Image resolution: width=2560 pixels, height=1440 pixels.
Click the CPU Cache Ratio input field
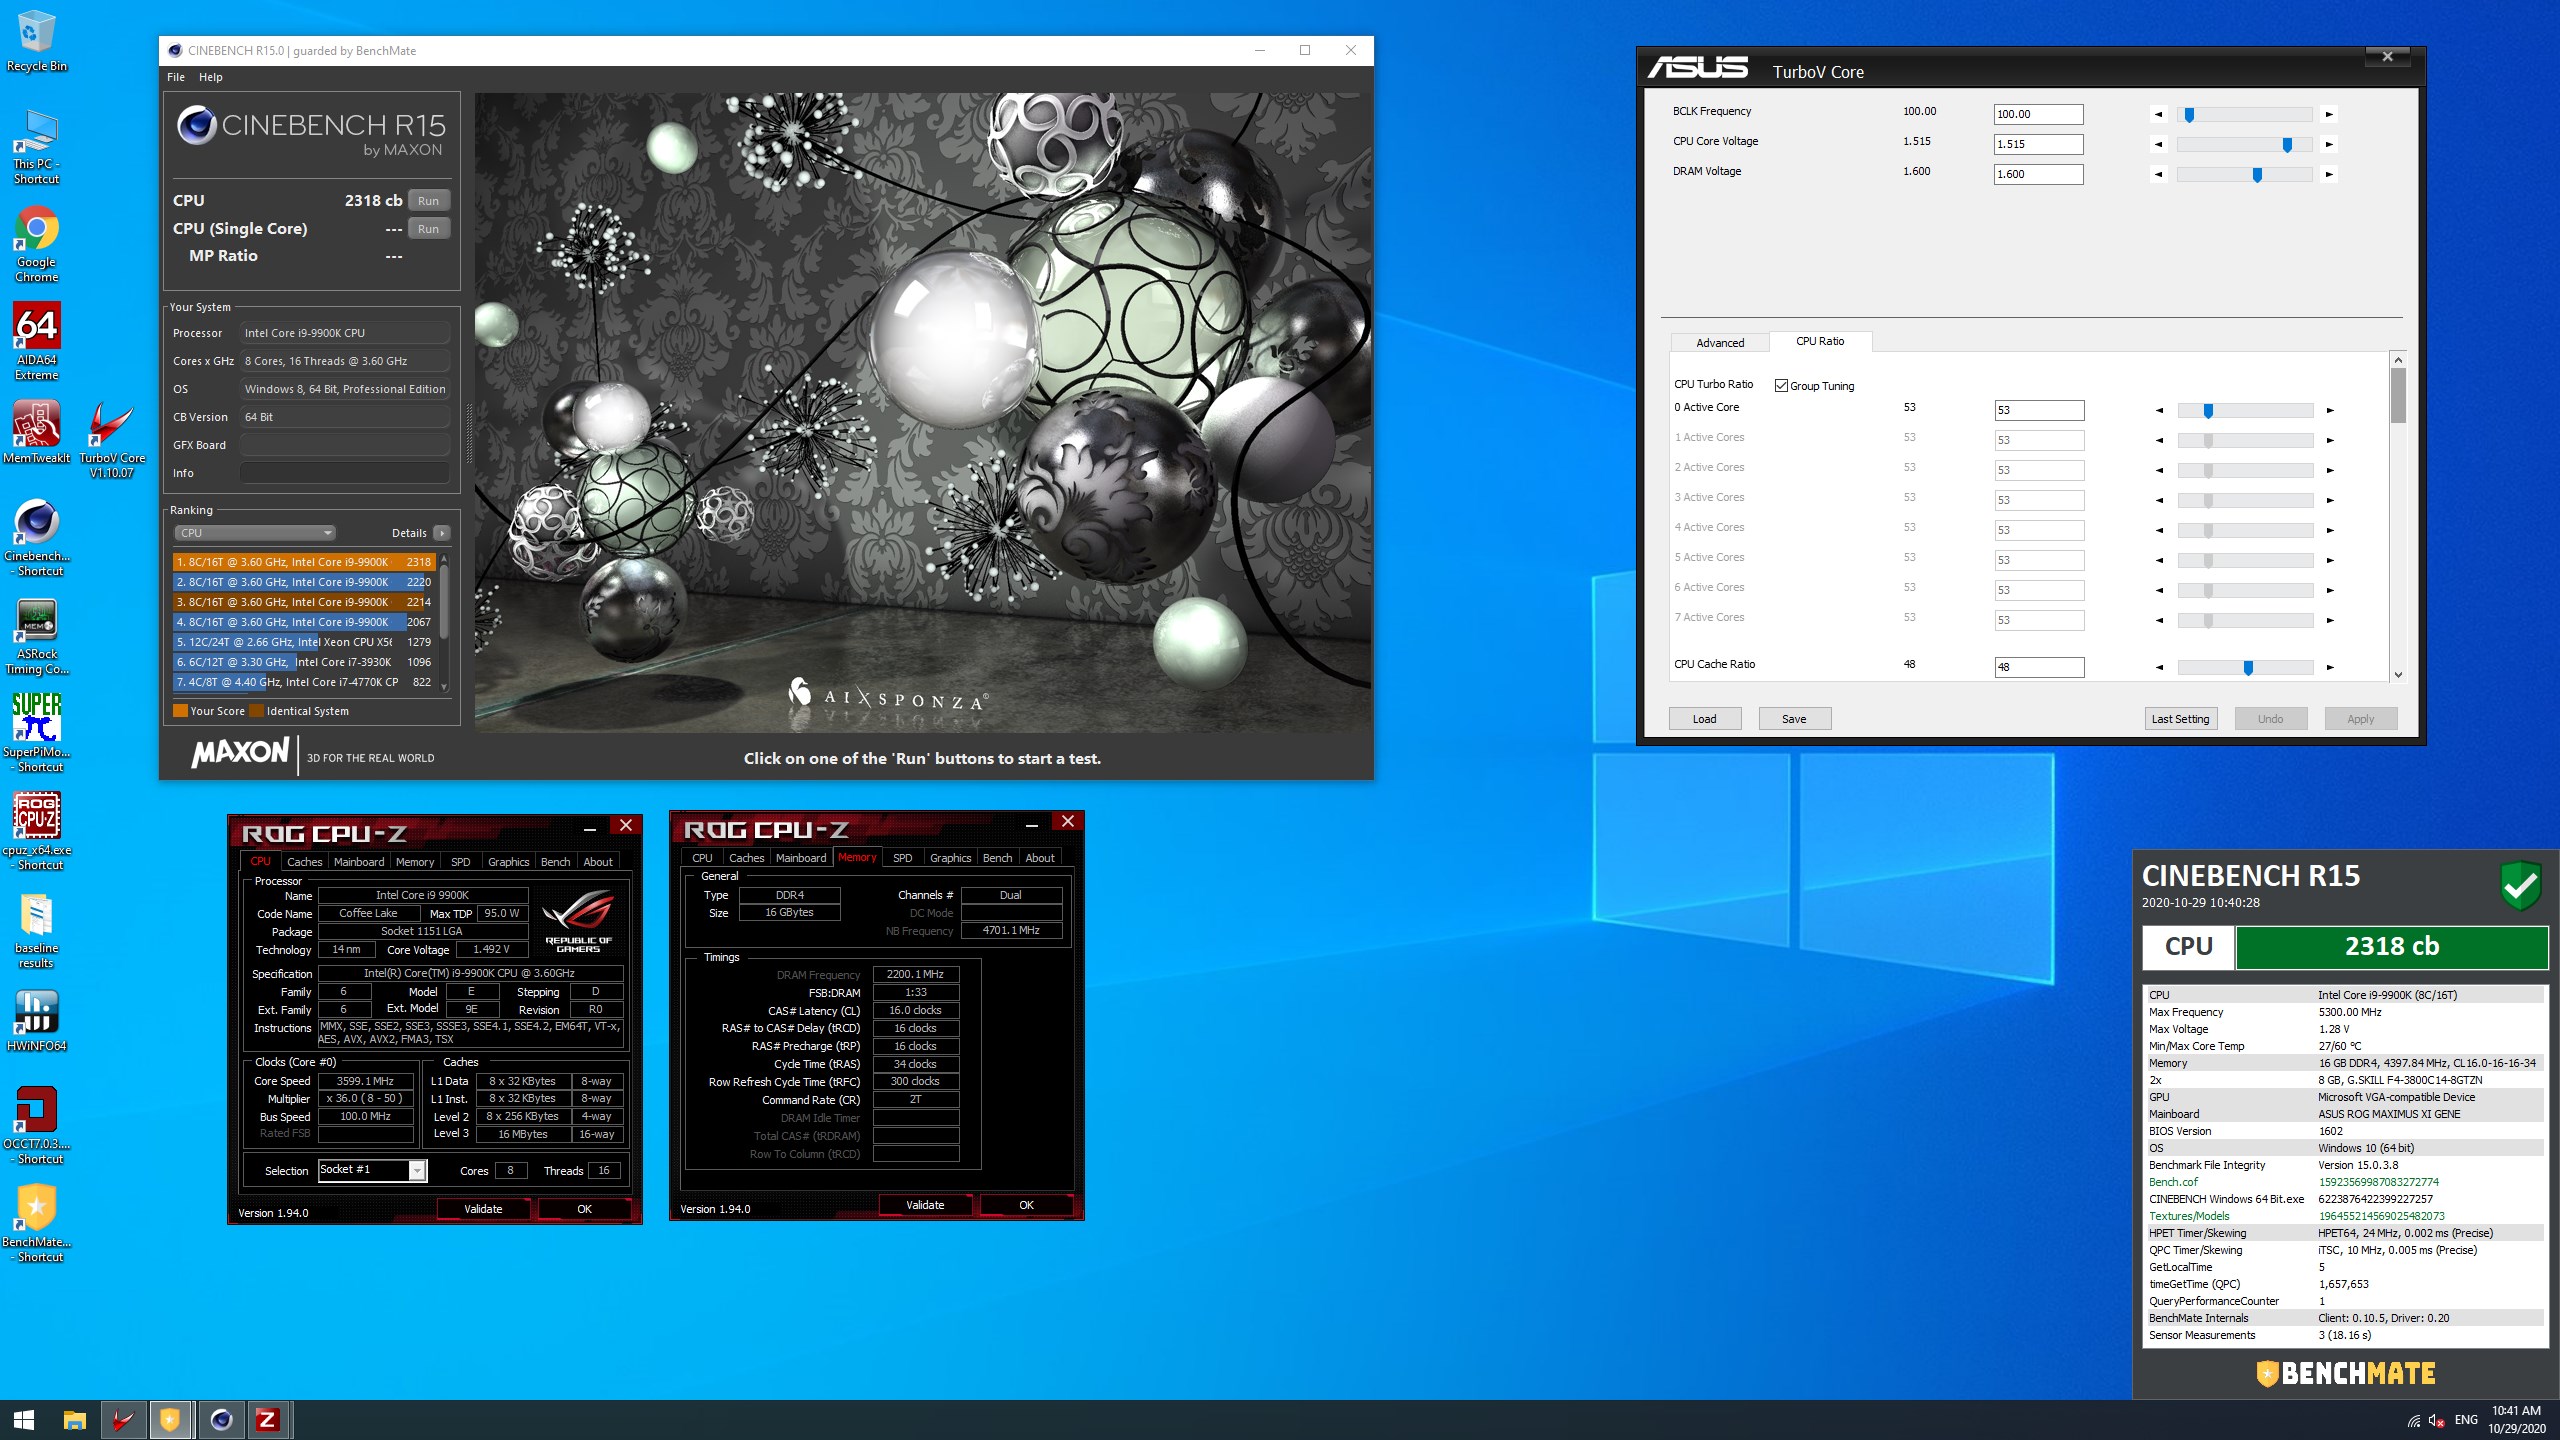[2040, 667]
